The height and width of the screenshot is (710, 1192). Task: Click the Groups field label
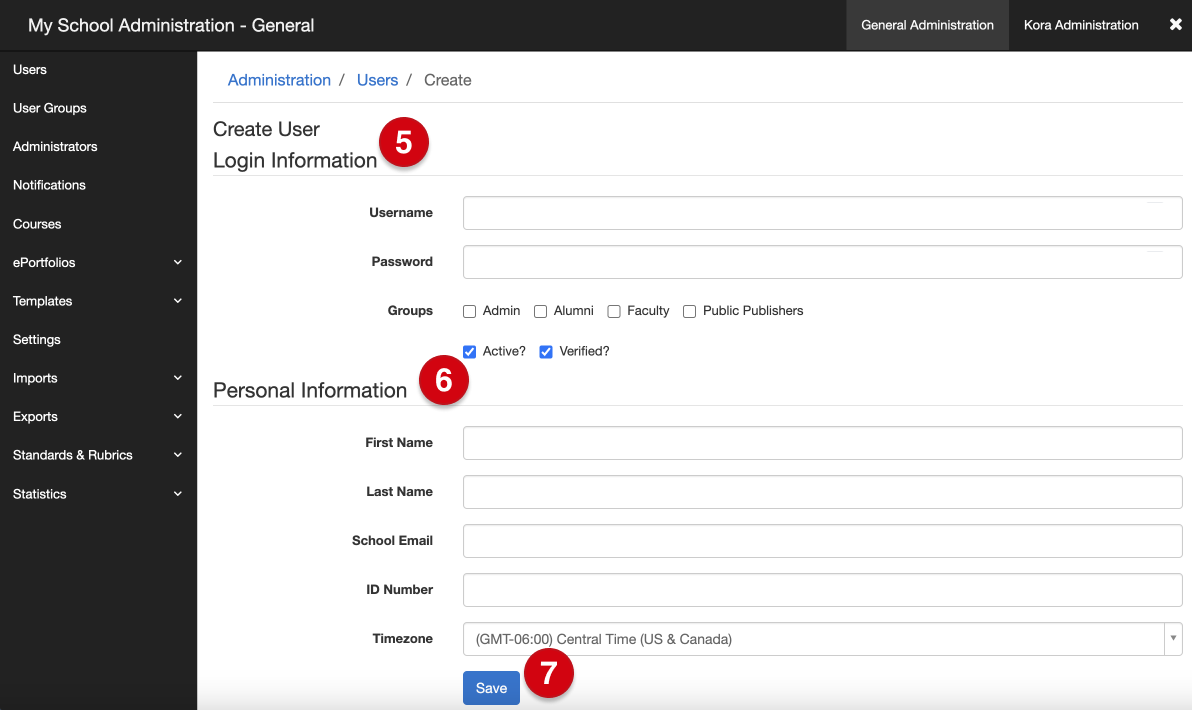pos(410,311)
